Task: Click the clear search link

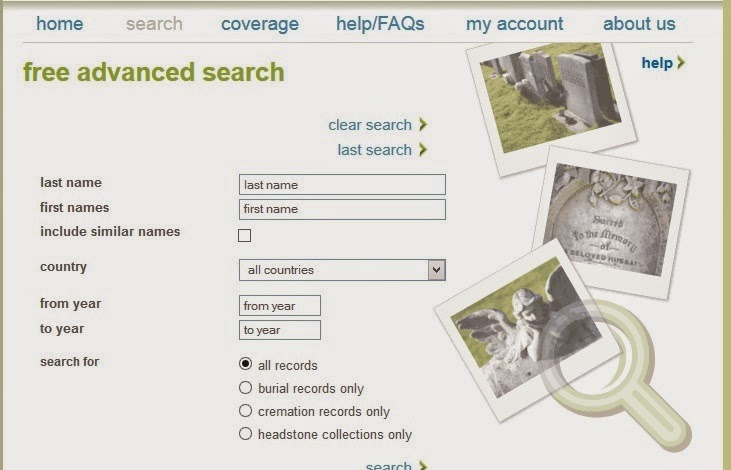Action: point(370,125)
